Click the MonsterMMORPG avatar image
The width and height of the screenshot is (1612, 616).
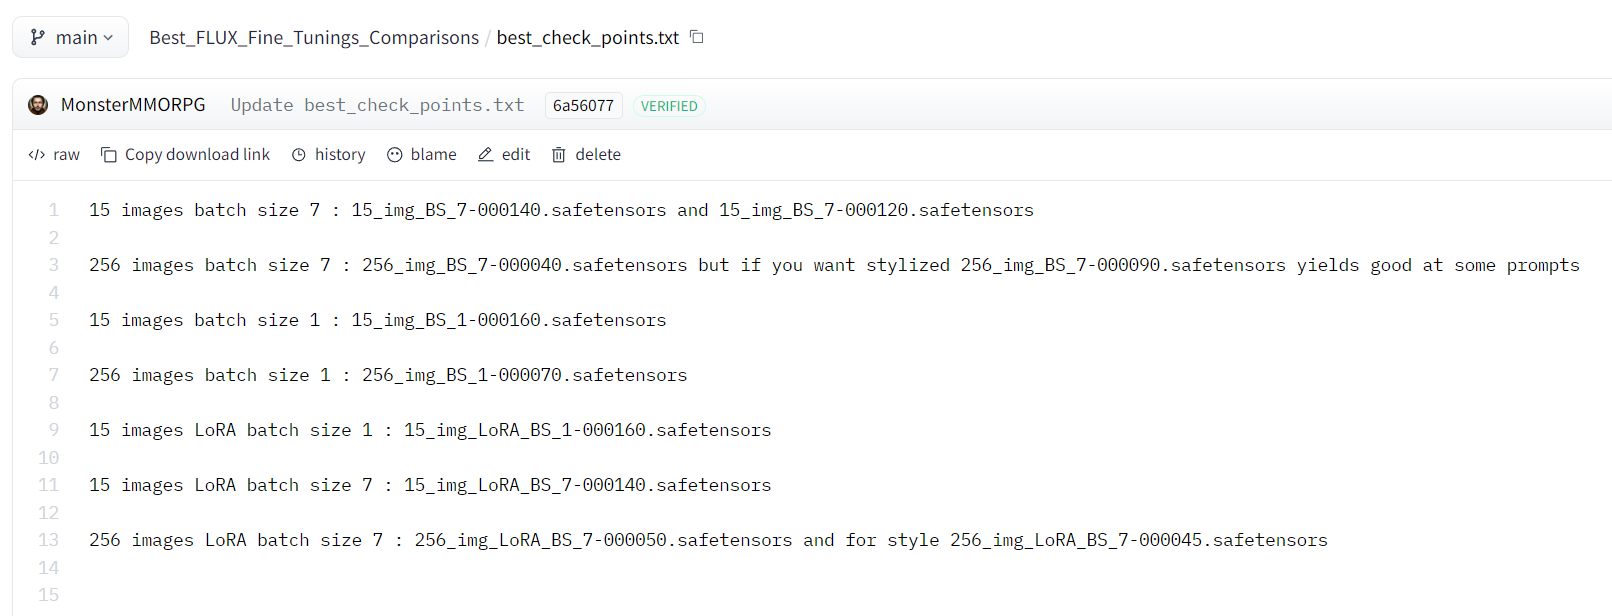point(38,105)
